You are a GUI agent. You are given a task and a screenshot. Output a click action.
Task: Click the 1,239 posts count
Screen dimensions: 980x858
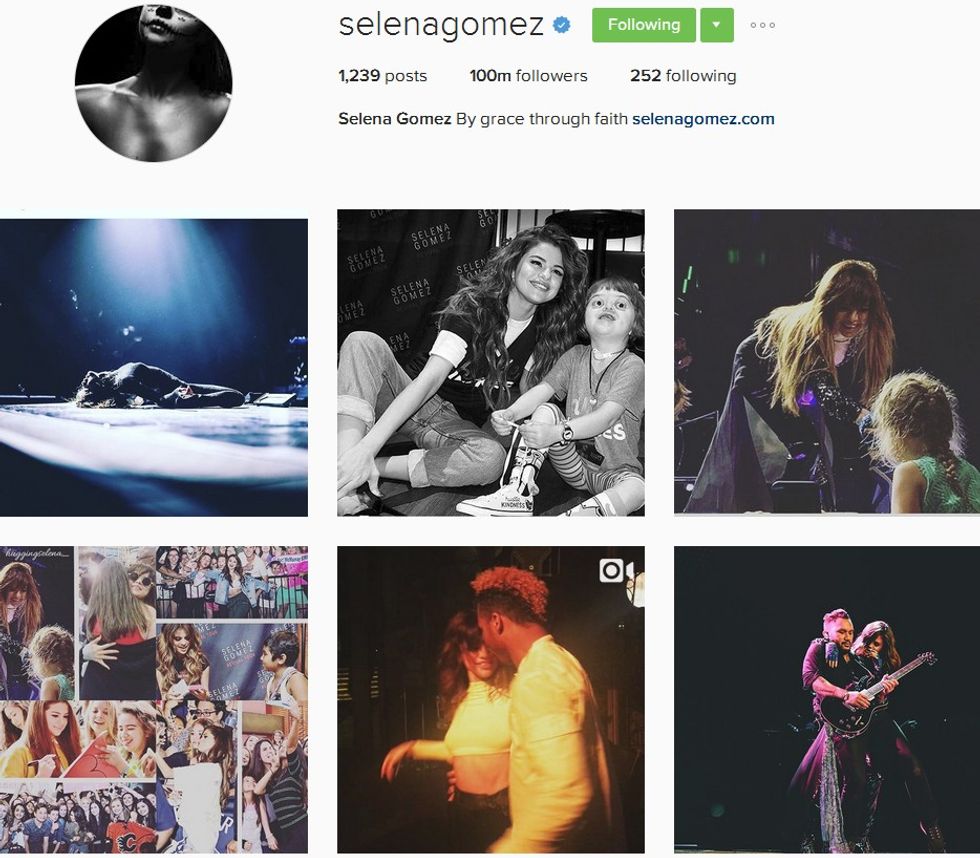382,76
